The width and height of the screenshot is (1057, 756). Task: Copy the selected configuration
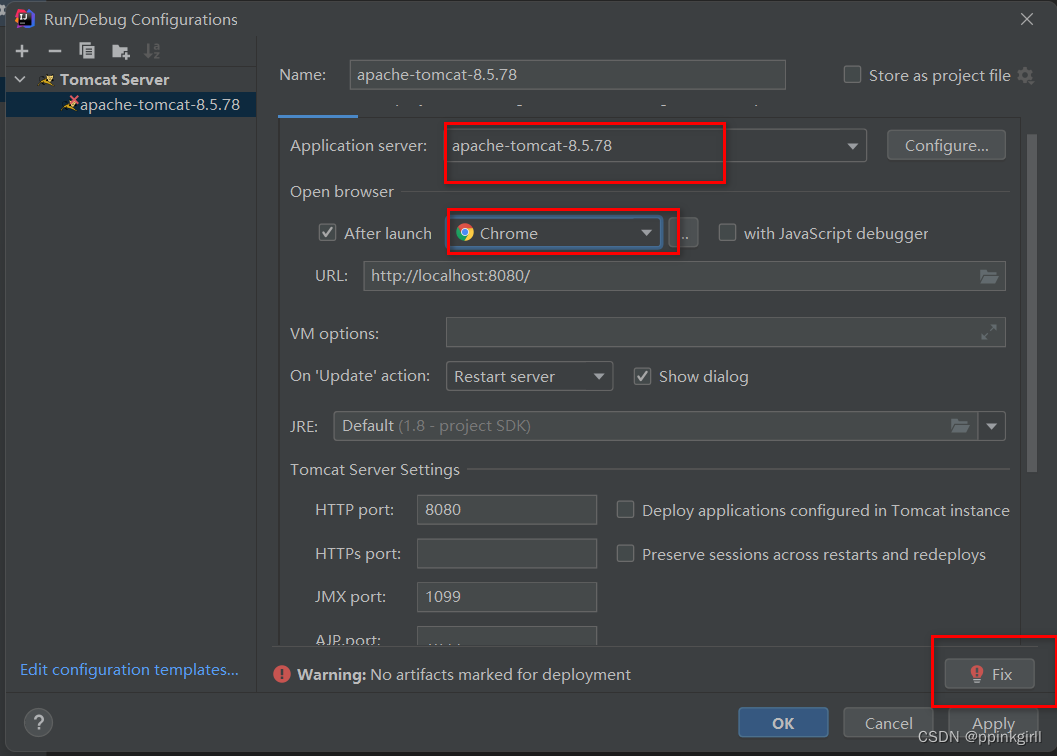87,51
